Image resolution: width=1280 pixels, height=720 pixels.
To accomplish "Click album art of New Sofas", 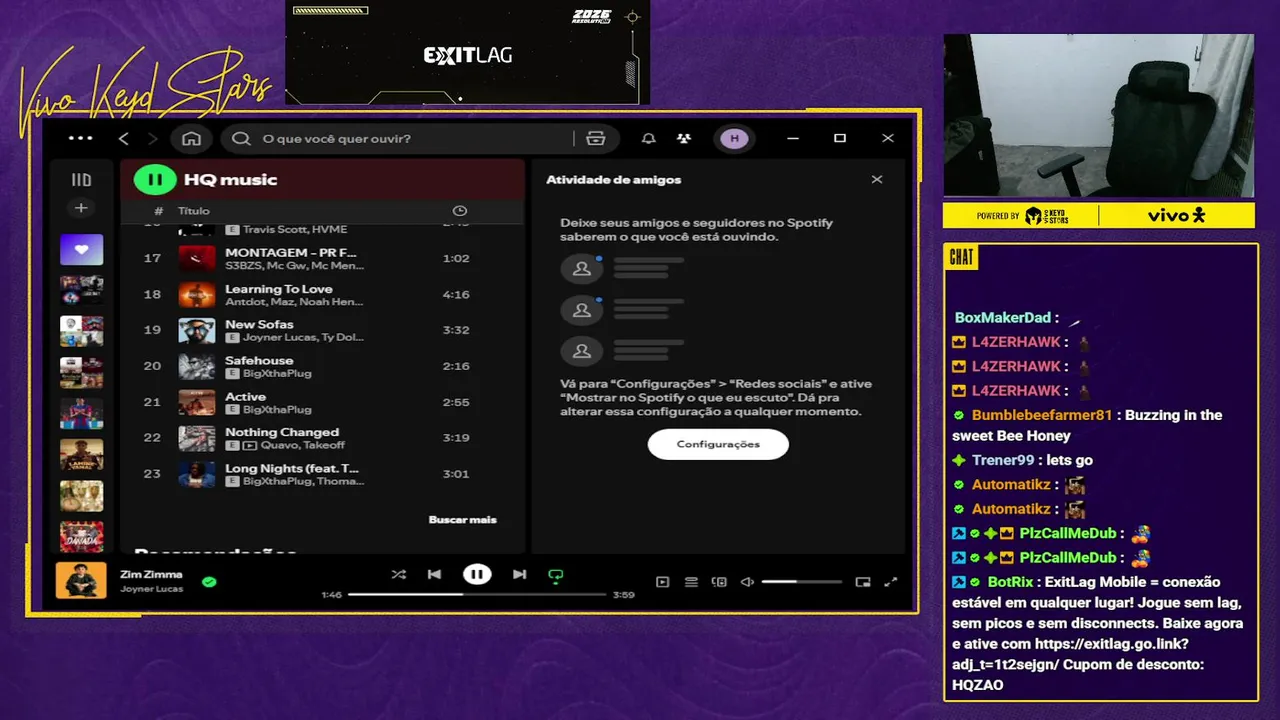I will (x=197, y=330).
